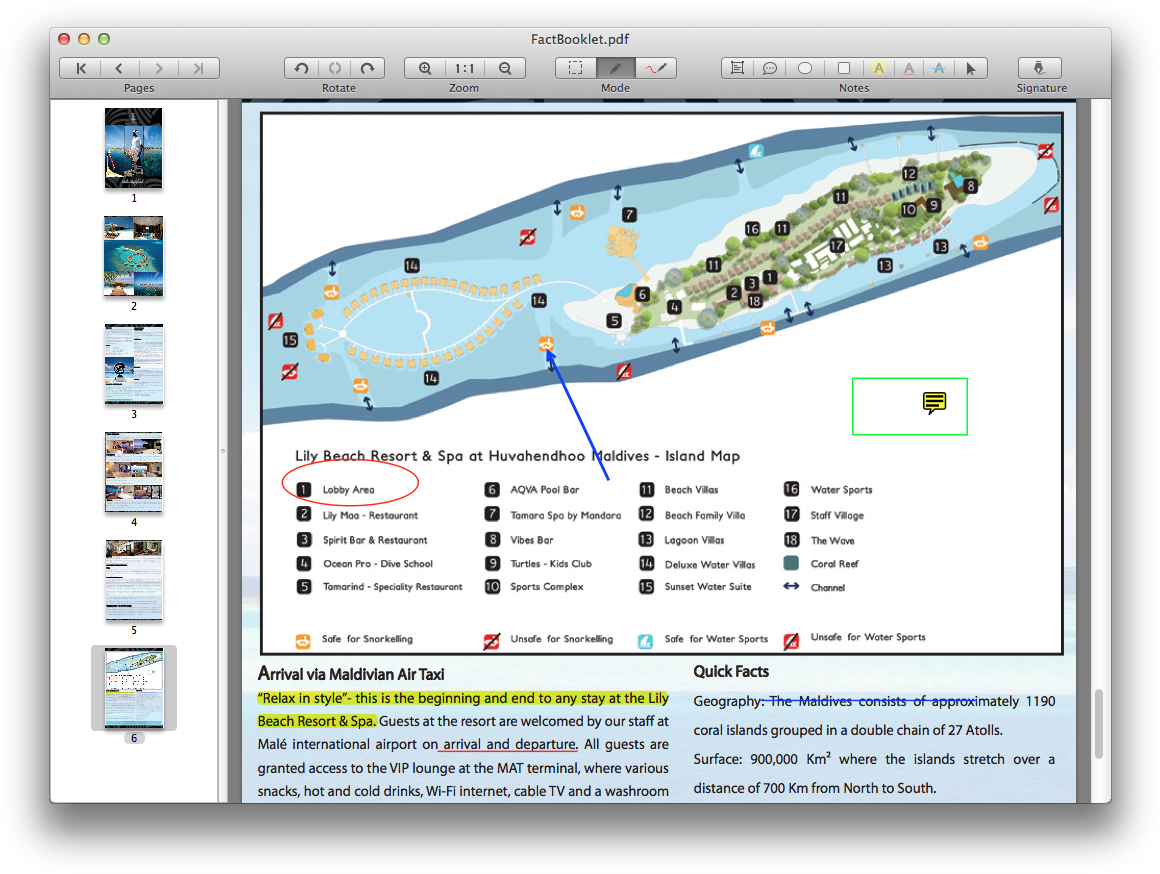Screen dimensions: 1160x874
Task: Activate the signature drawing mode
Action: (656, 68)
